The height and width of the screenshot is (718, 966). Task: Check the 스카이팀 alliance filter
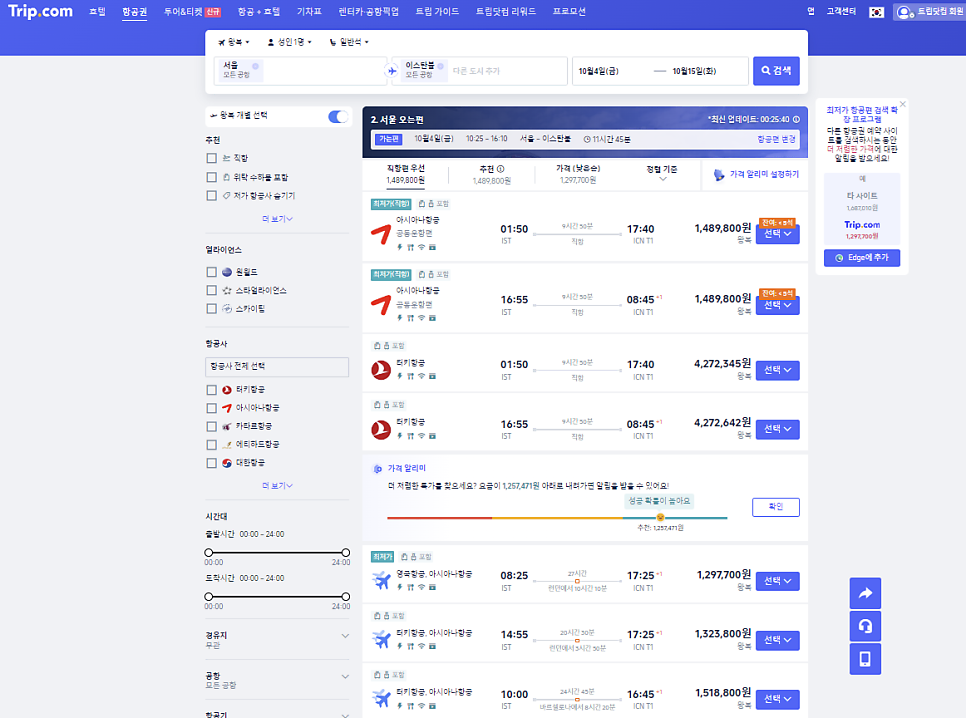(211, 309)
